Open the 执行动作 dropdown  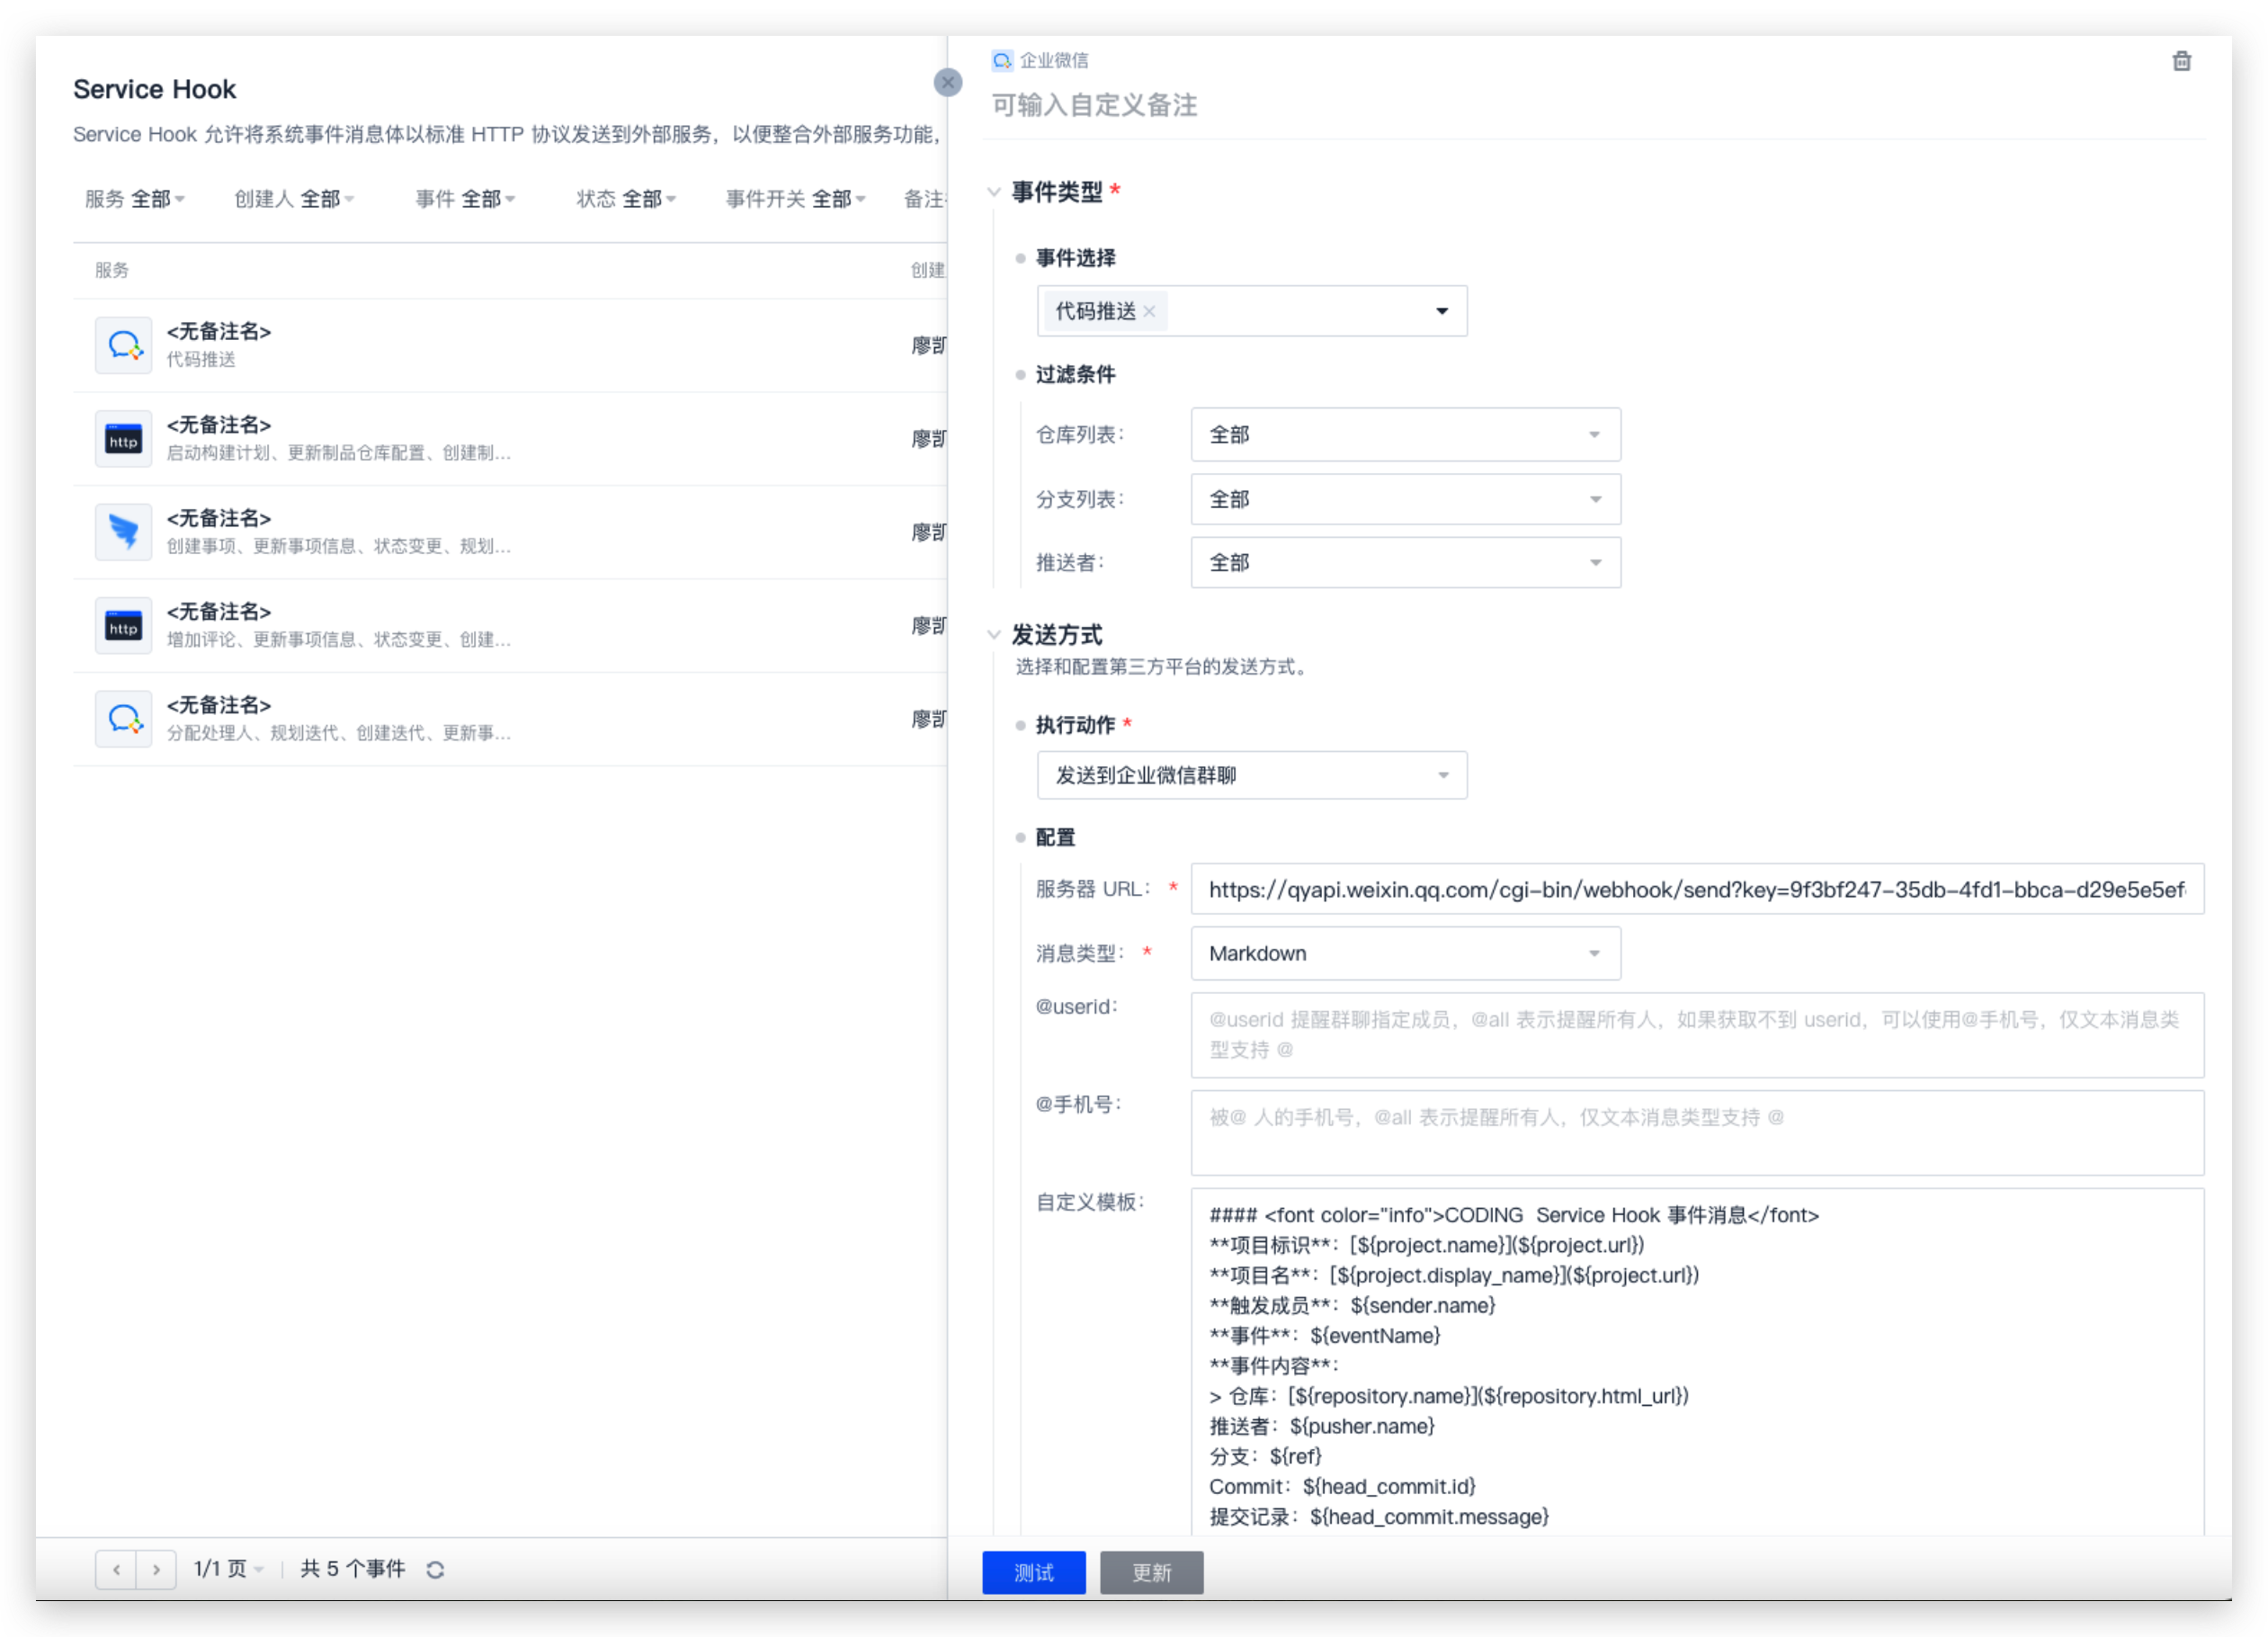point(1252,775)
